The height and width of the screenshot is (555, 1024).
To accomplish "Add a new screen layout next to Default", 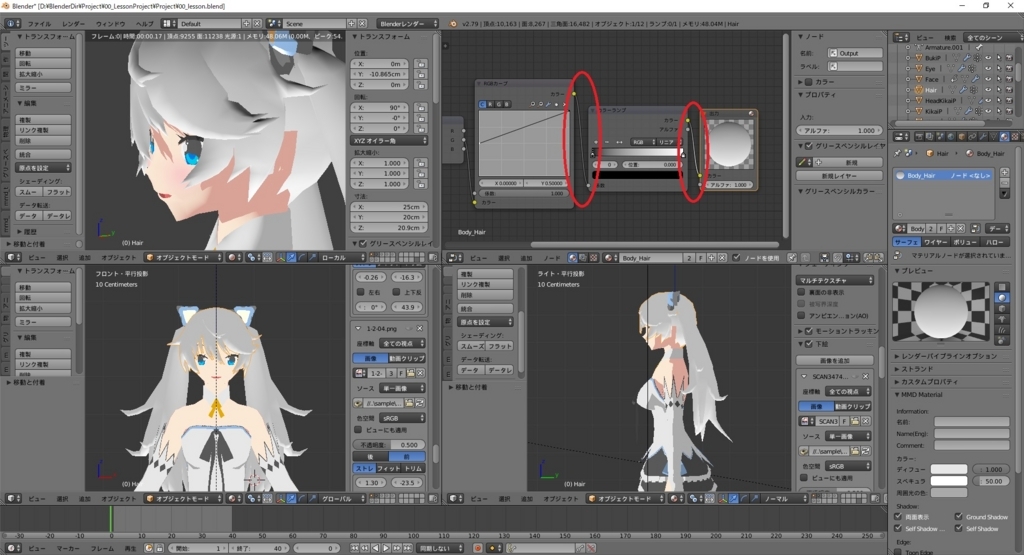I will 247,24.
